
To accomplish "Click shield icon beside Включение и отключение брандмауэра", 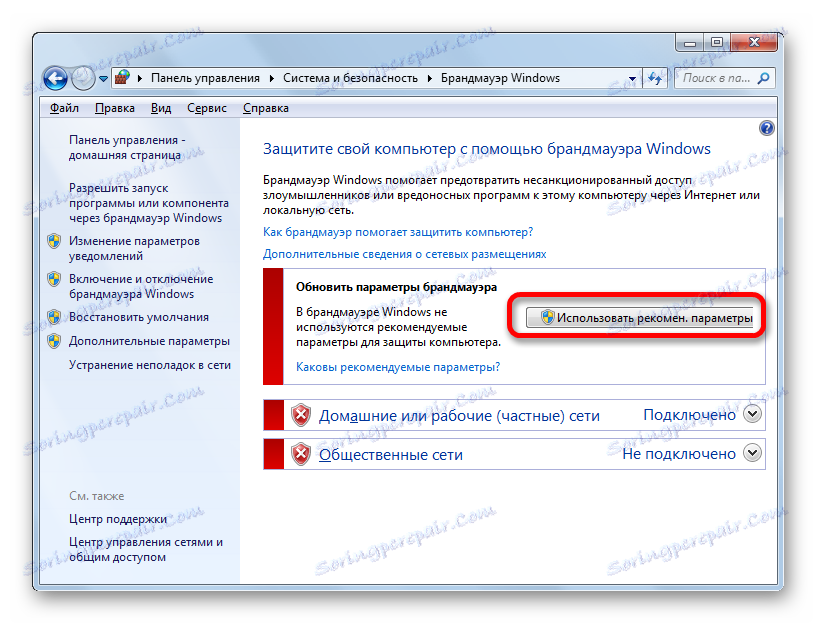I will (54, 279).
